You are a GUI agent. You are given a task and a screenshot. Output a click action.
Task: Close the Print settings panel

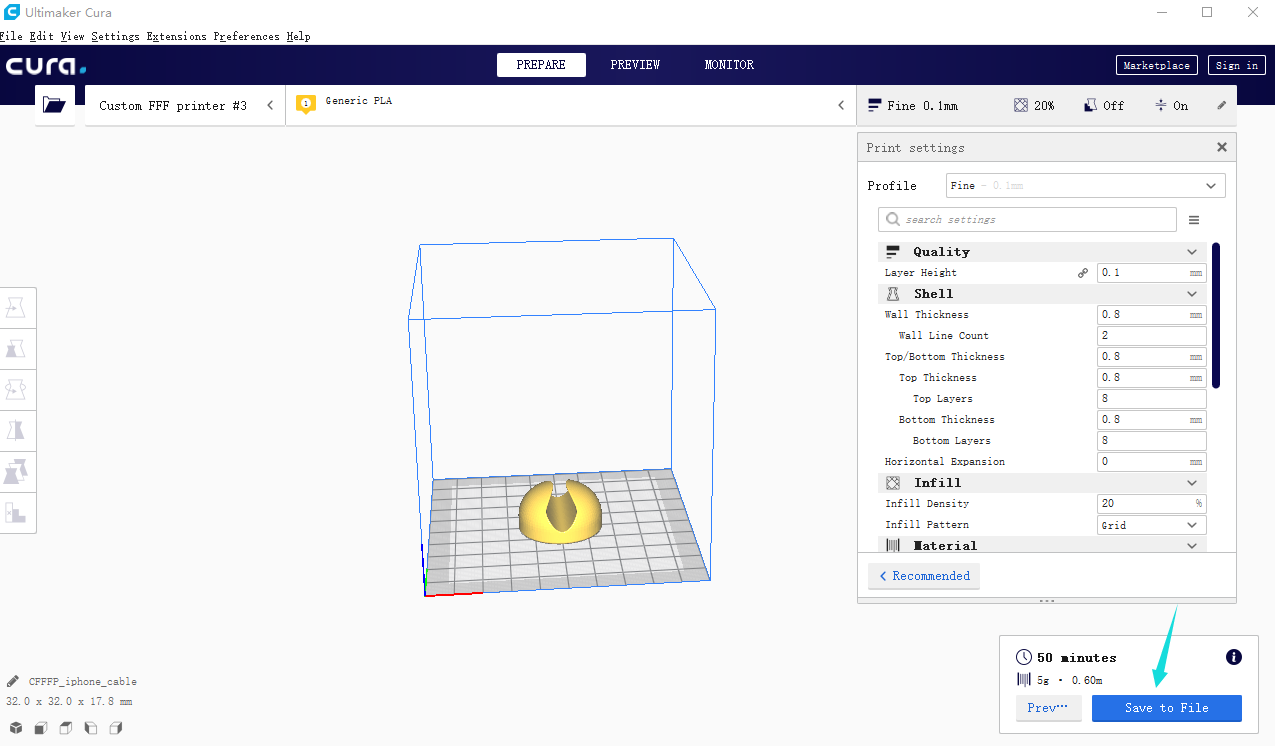tap(1221, 147)
